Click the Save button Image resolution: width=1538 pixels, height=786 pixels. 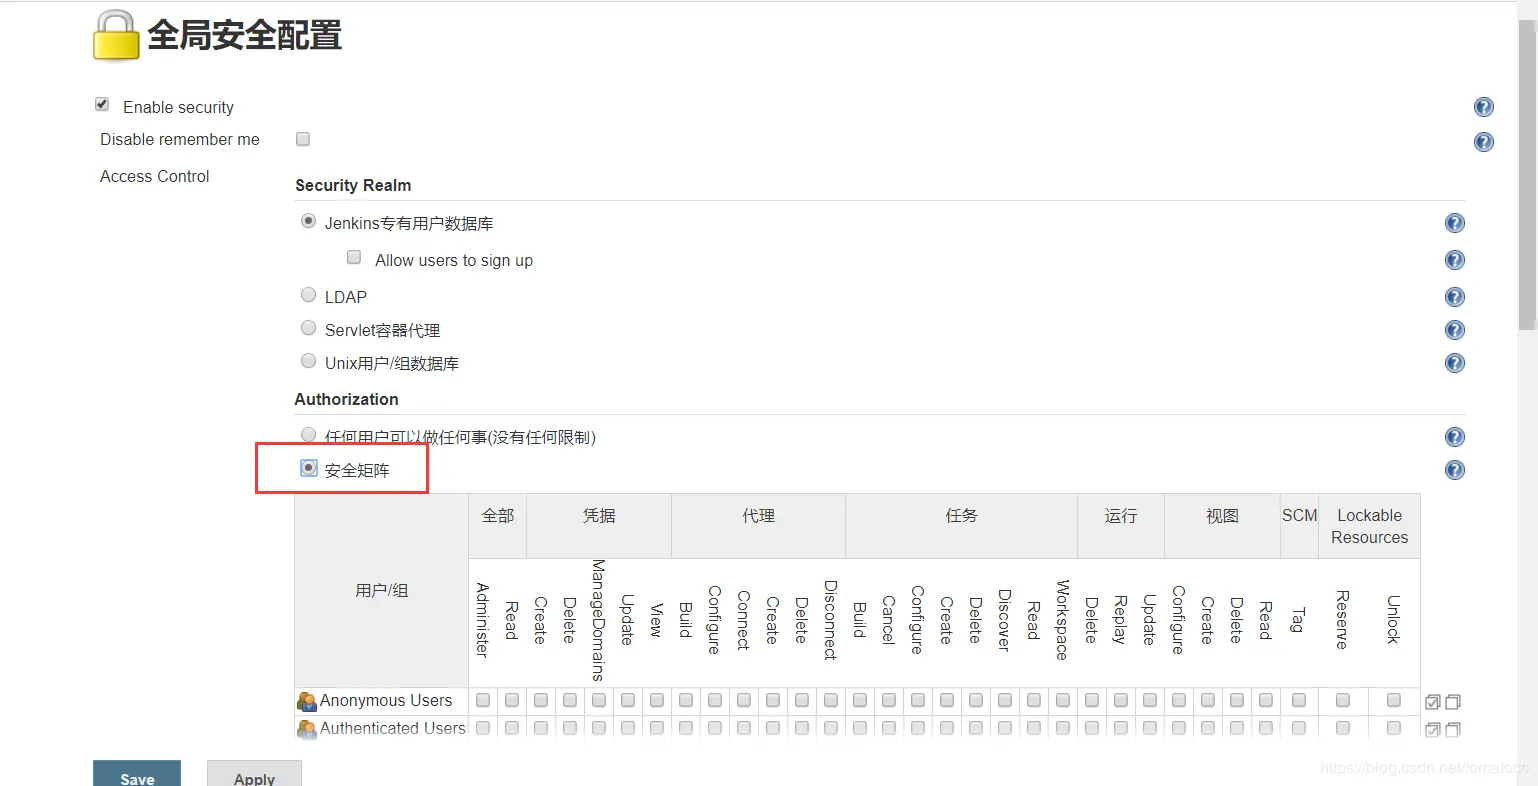click(137, 774)
